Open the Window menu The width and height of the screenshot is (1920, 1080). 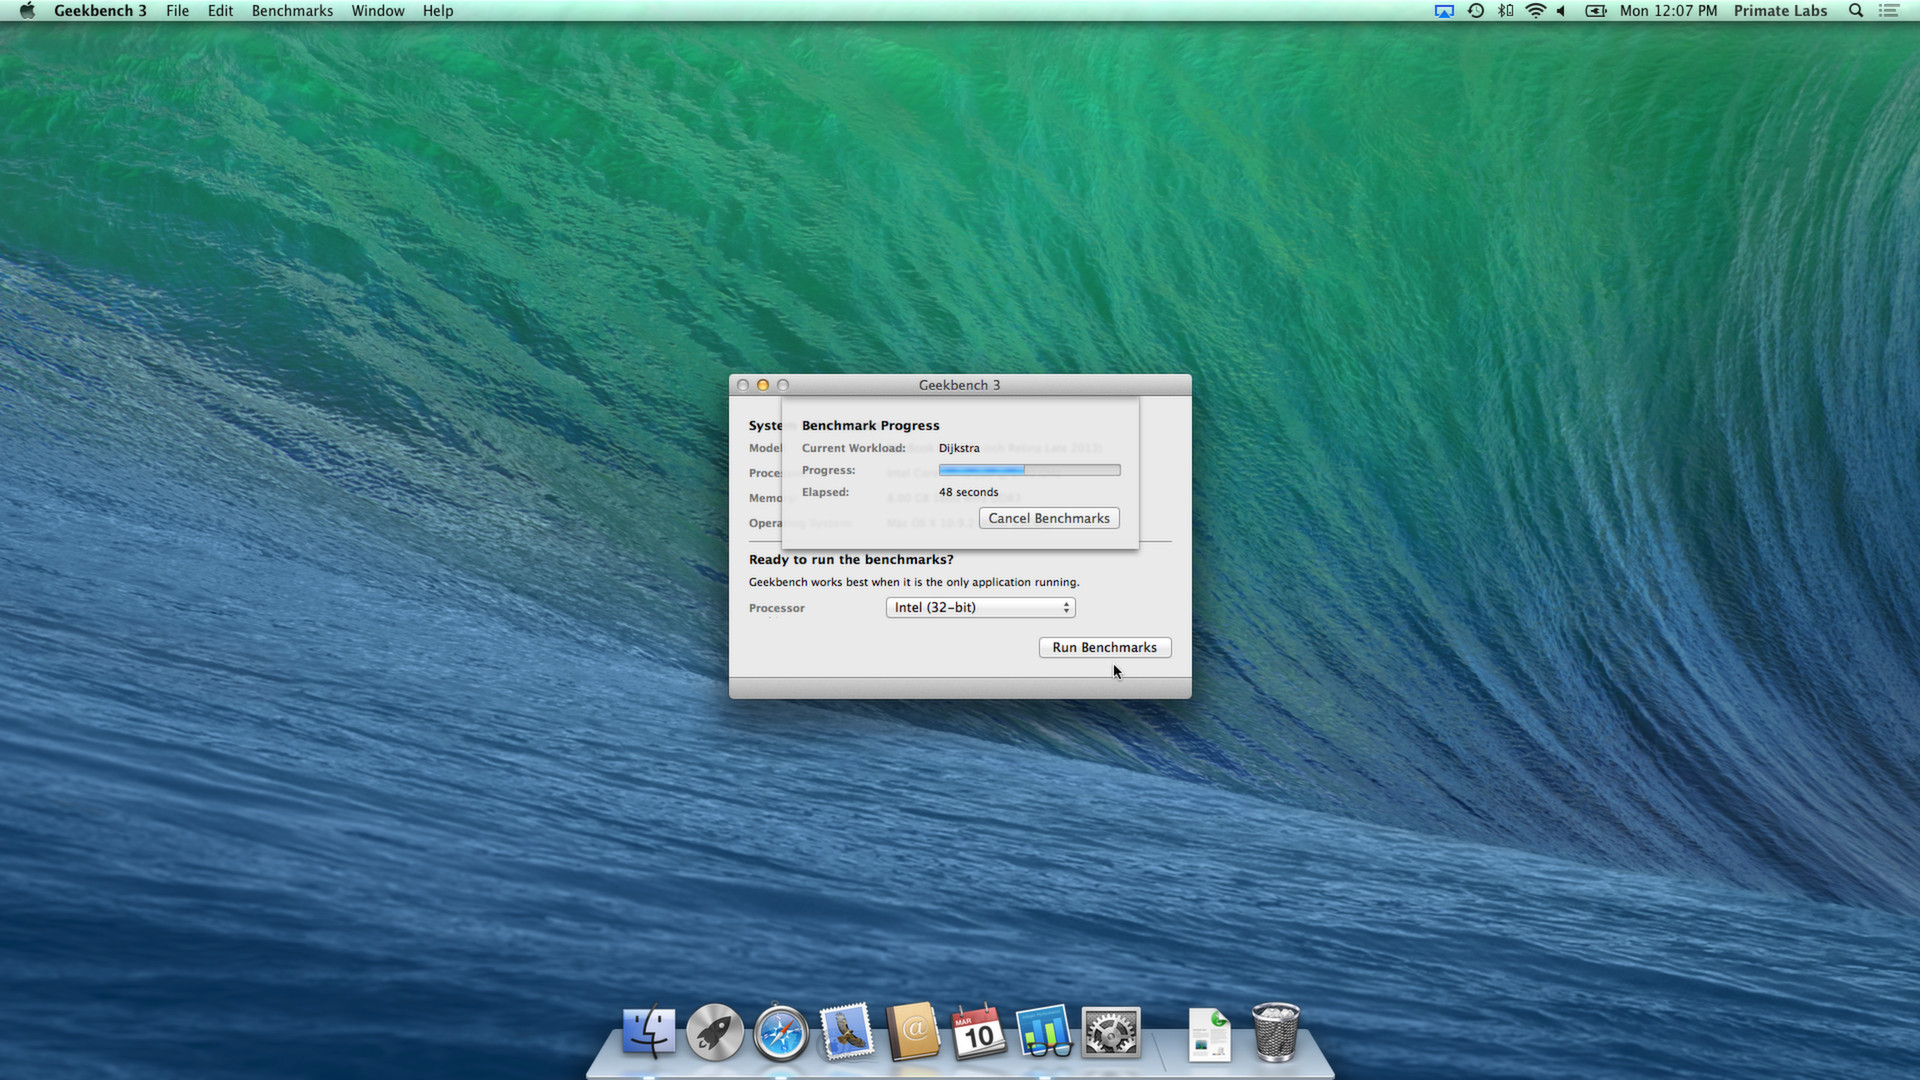pos(378,10)
